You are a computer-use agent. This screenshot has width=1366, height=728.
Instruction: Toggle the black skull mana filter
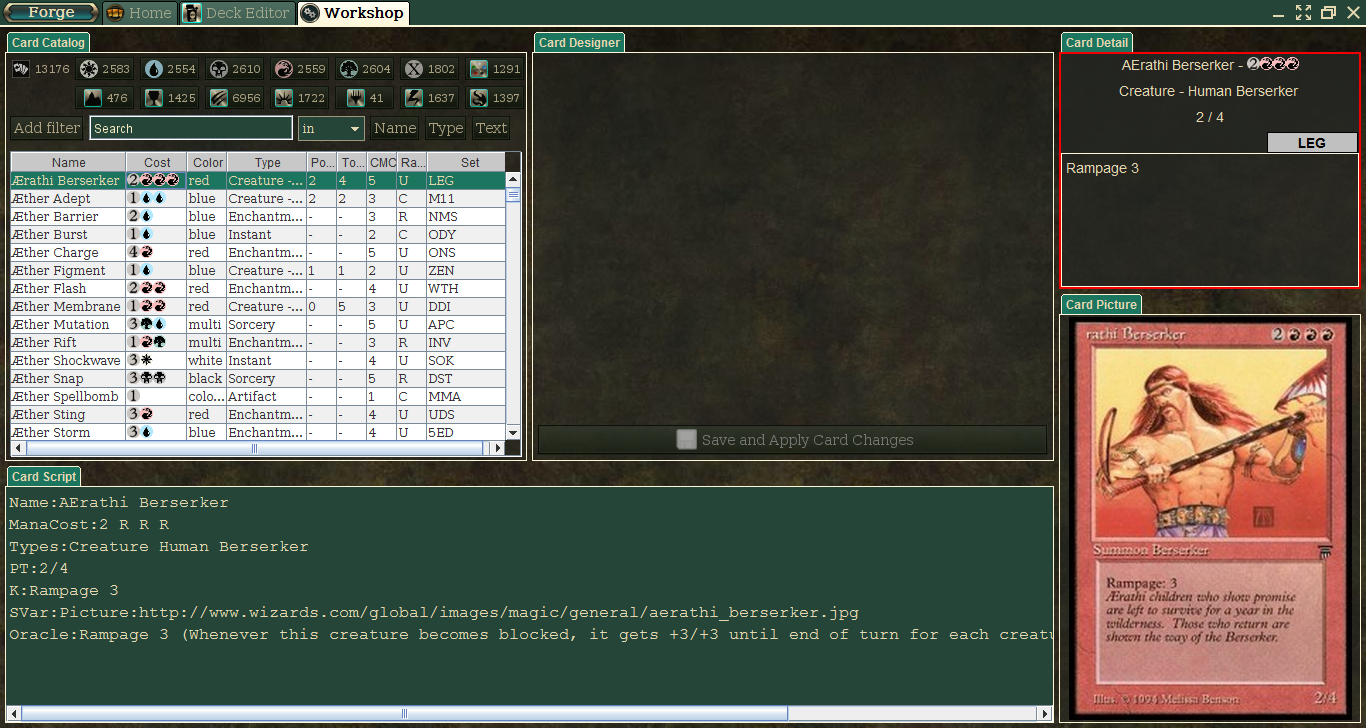pos(234,69)
